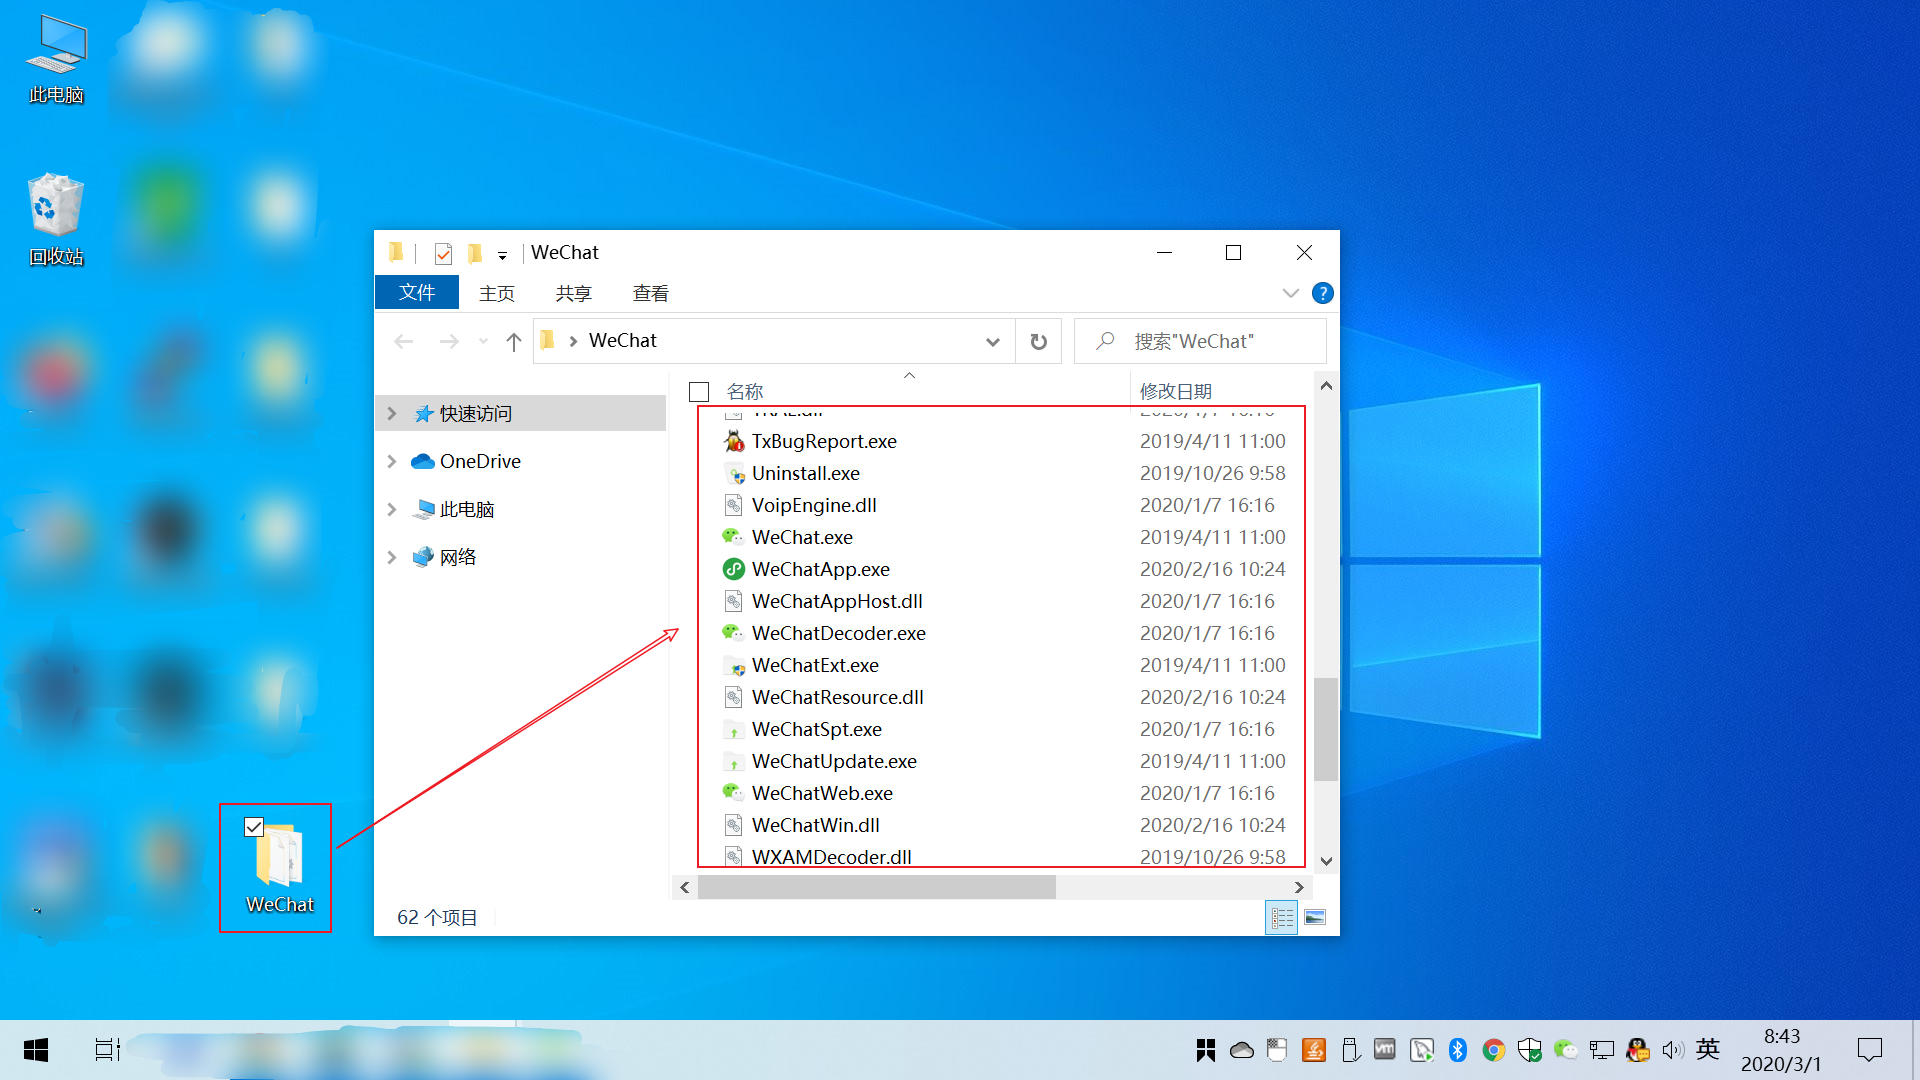Click the horizontal scrollbar right arrow

click(1298, 887)
